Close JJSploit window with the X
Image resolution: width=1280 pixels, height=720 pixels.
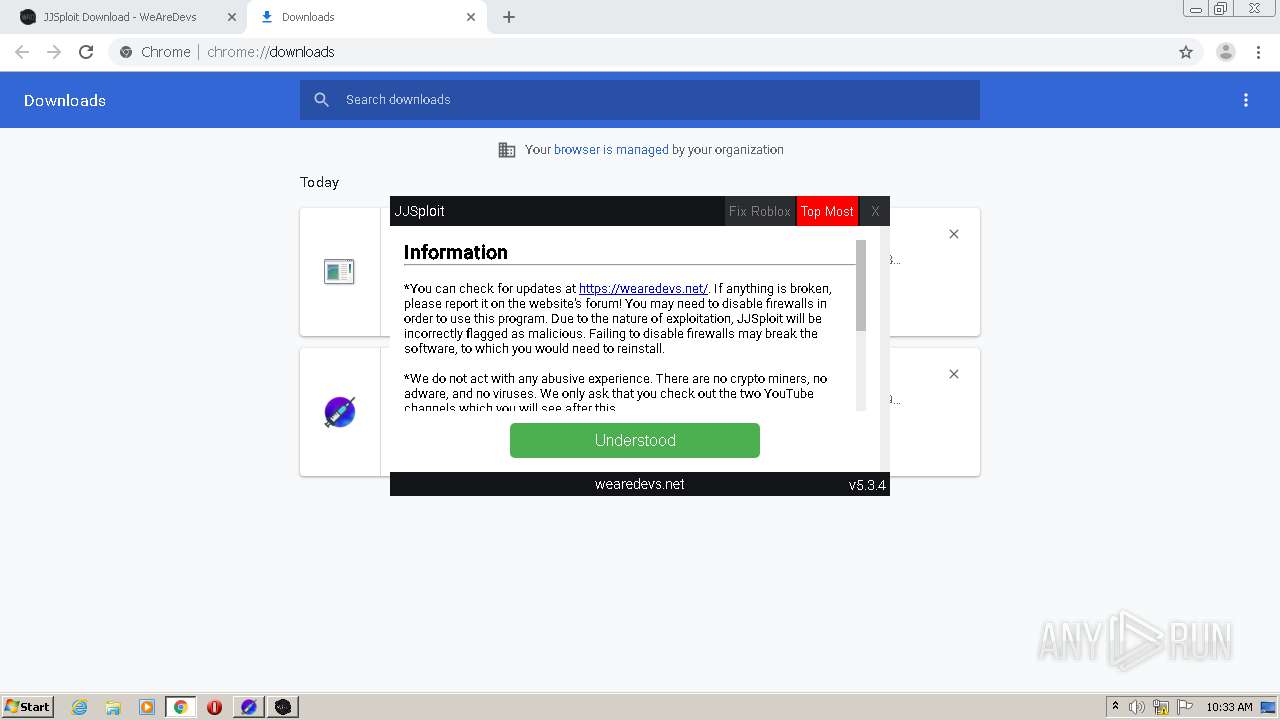875,211
